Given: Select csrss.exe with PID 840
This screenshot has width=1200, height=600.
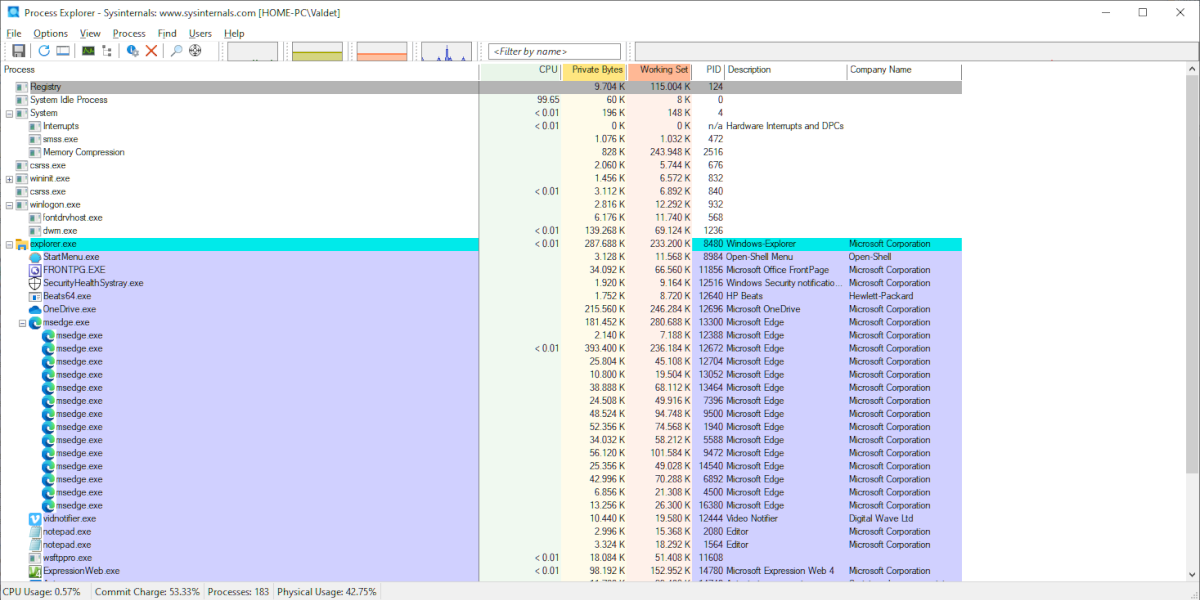Looking at the screenshot, I should 481,192.
